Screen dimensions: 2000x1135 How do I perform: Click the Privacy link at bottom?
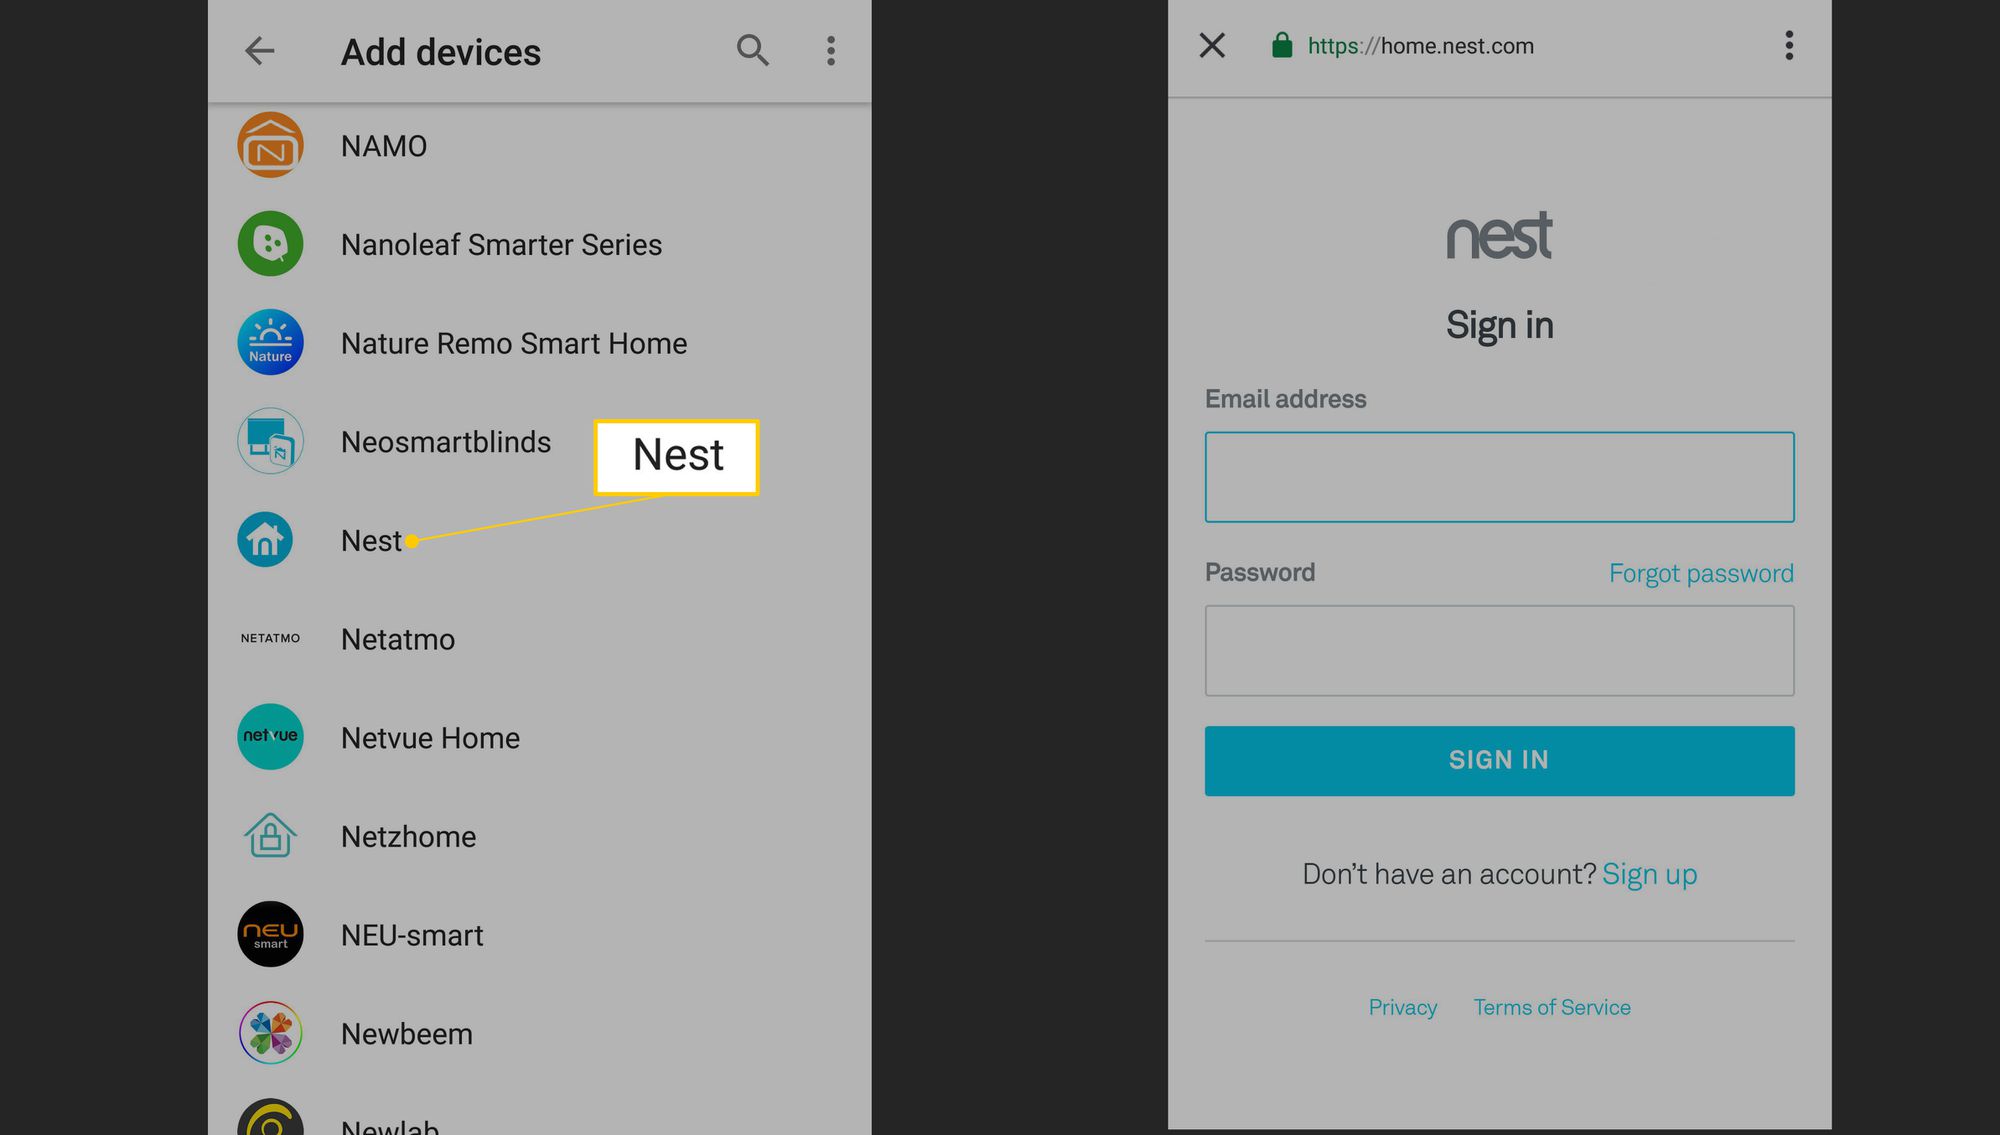coord(1401,1007)
